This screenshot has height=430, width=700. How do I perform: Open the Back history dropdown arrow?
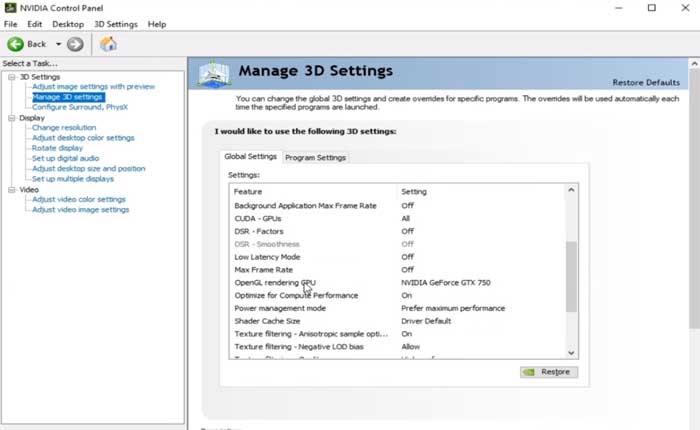(x=58, y=44)
